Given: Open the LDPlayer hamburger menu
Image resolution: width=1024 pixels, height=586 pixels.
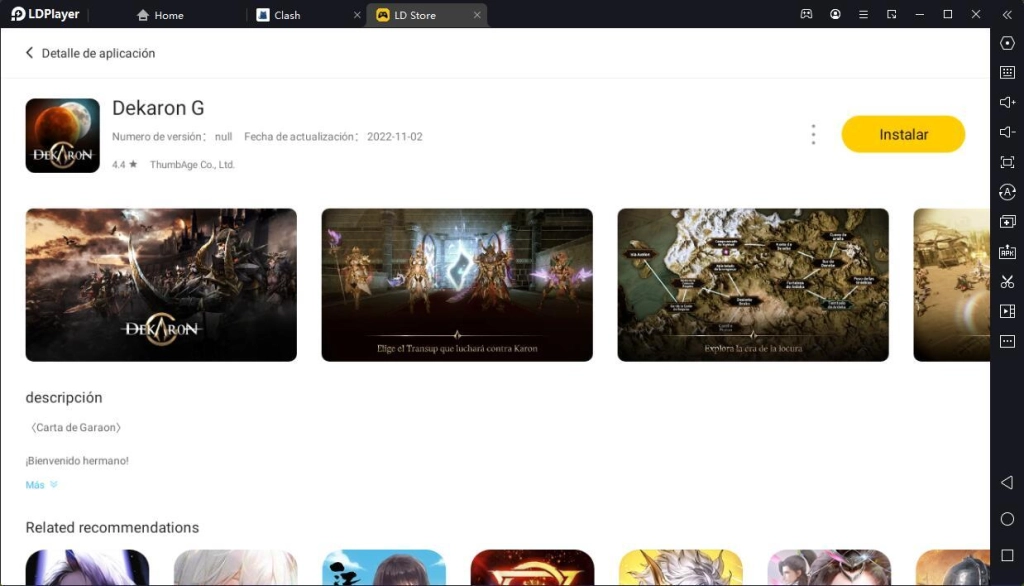Looking at the screenshot, I should pos(863,15).
